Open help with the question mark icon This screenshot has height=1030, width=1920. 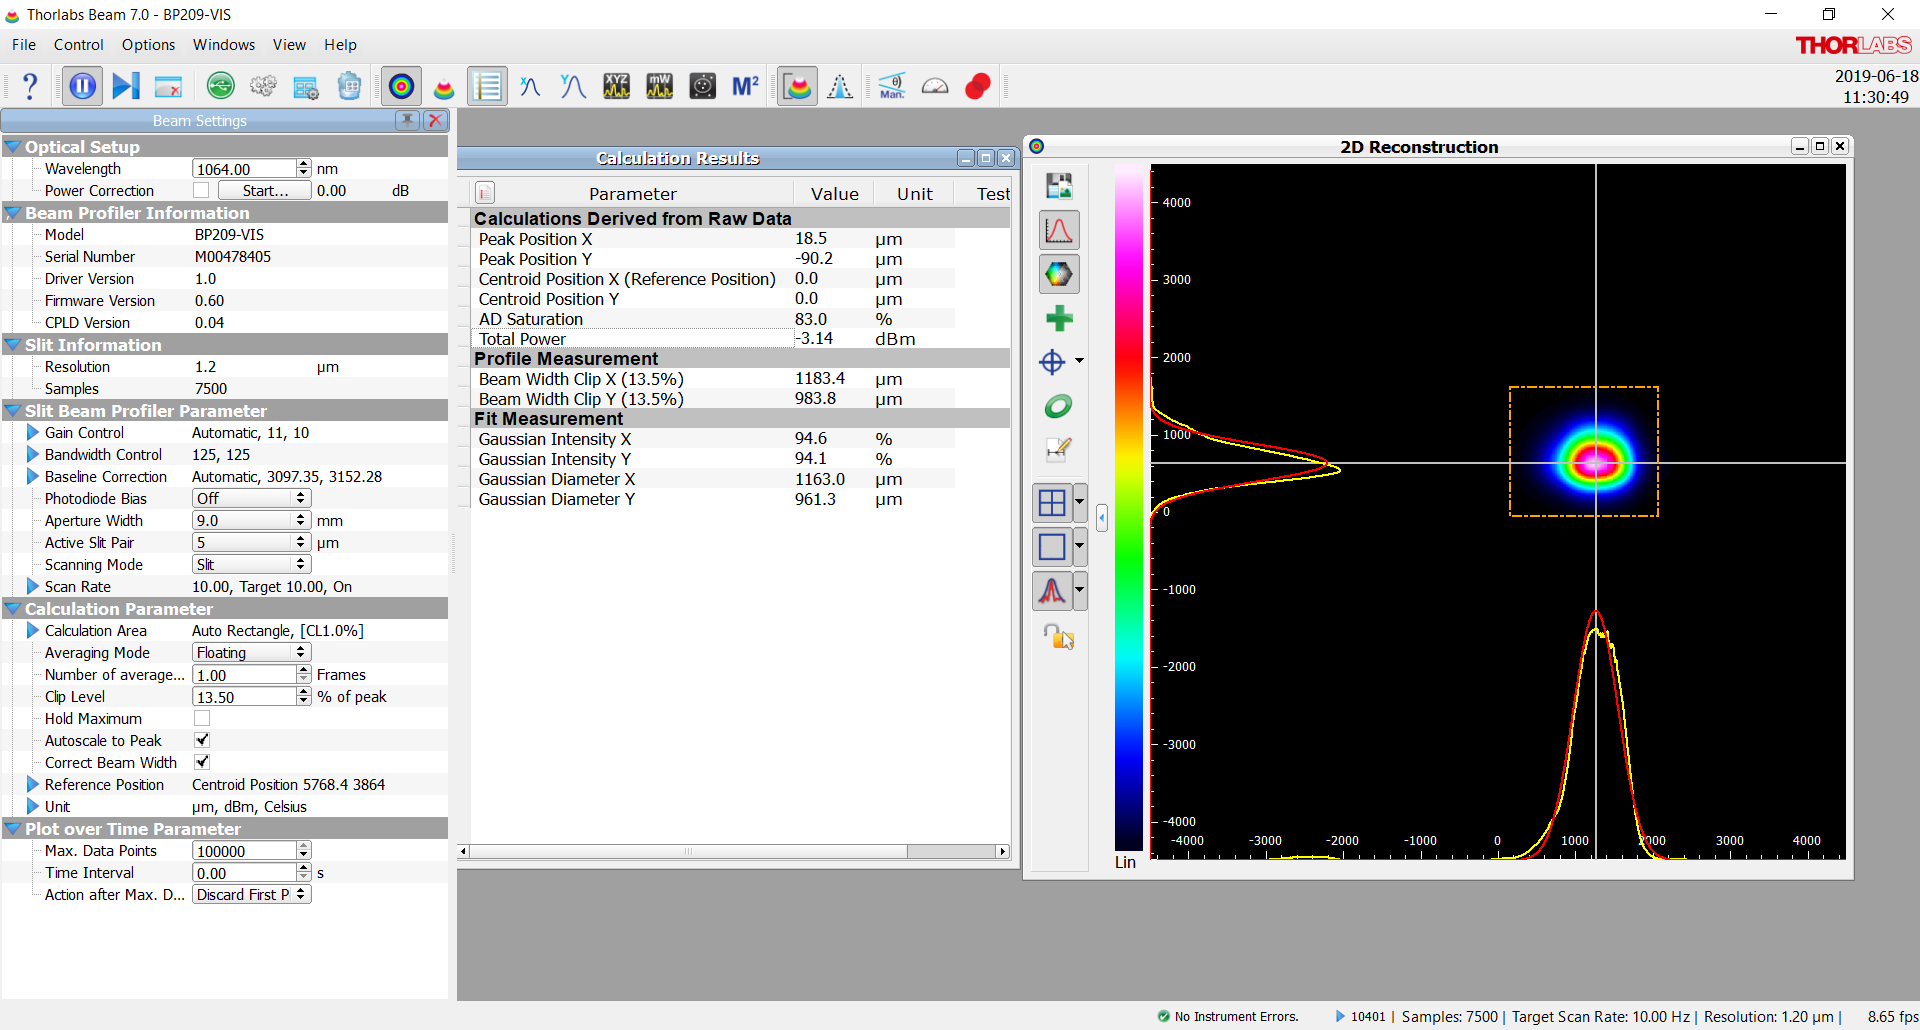point(30,87)
